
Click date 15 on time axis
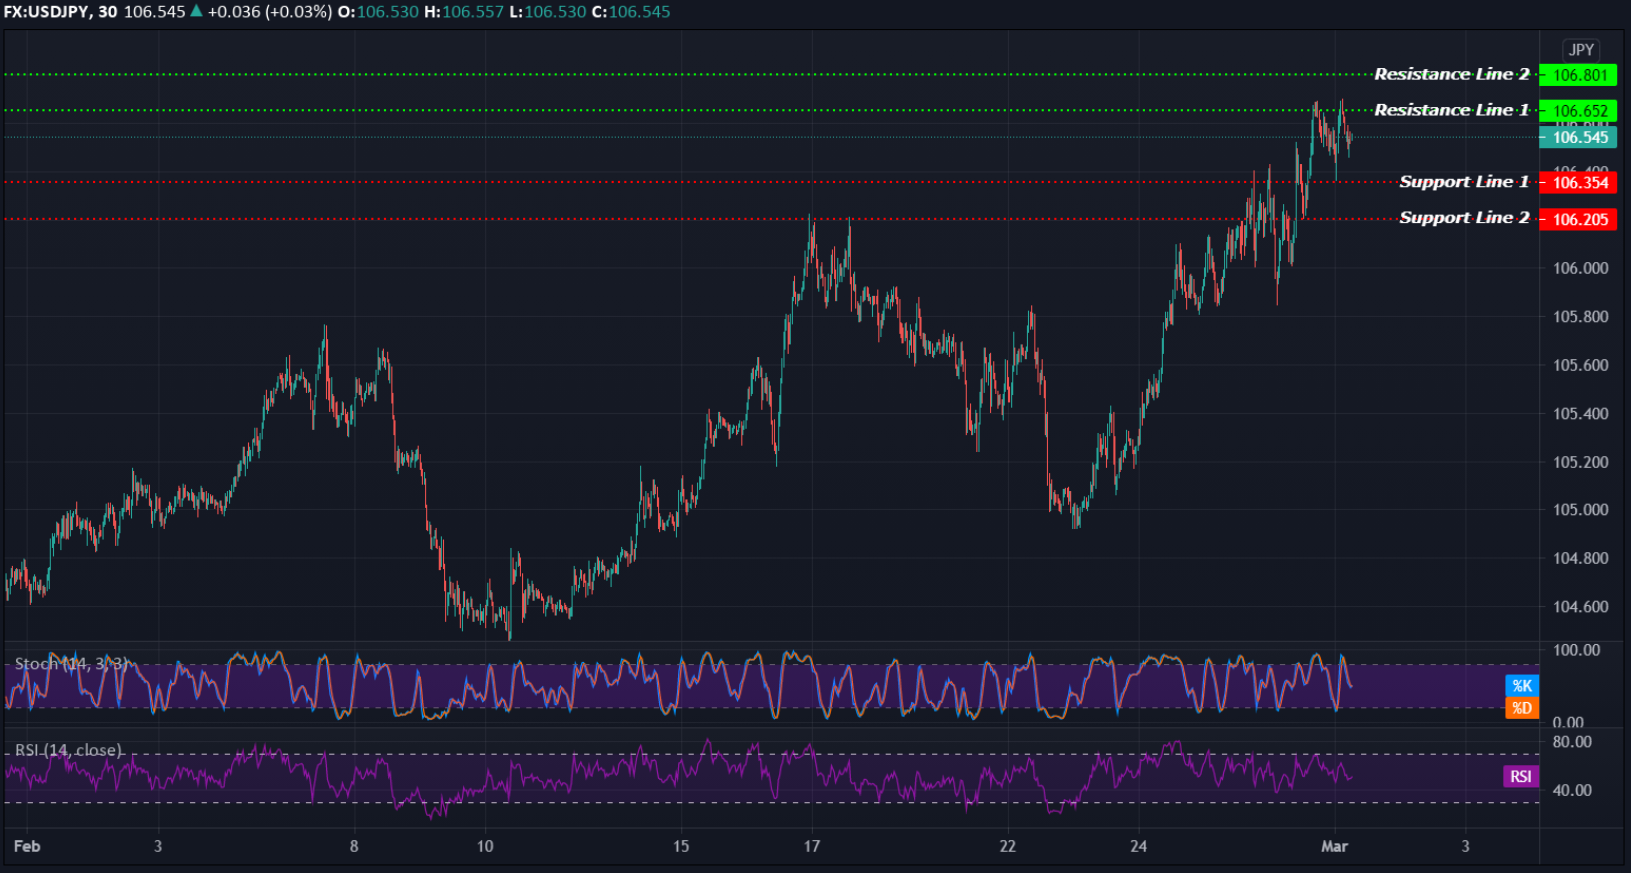[681, 847]
